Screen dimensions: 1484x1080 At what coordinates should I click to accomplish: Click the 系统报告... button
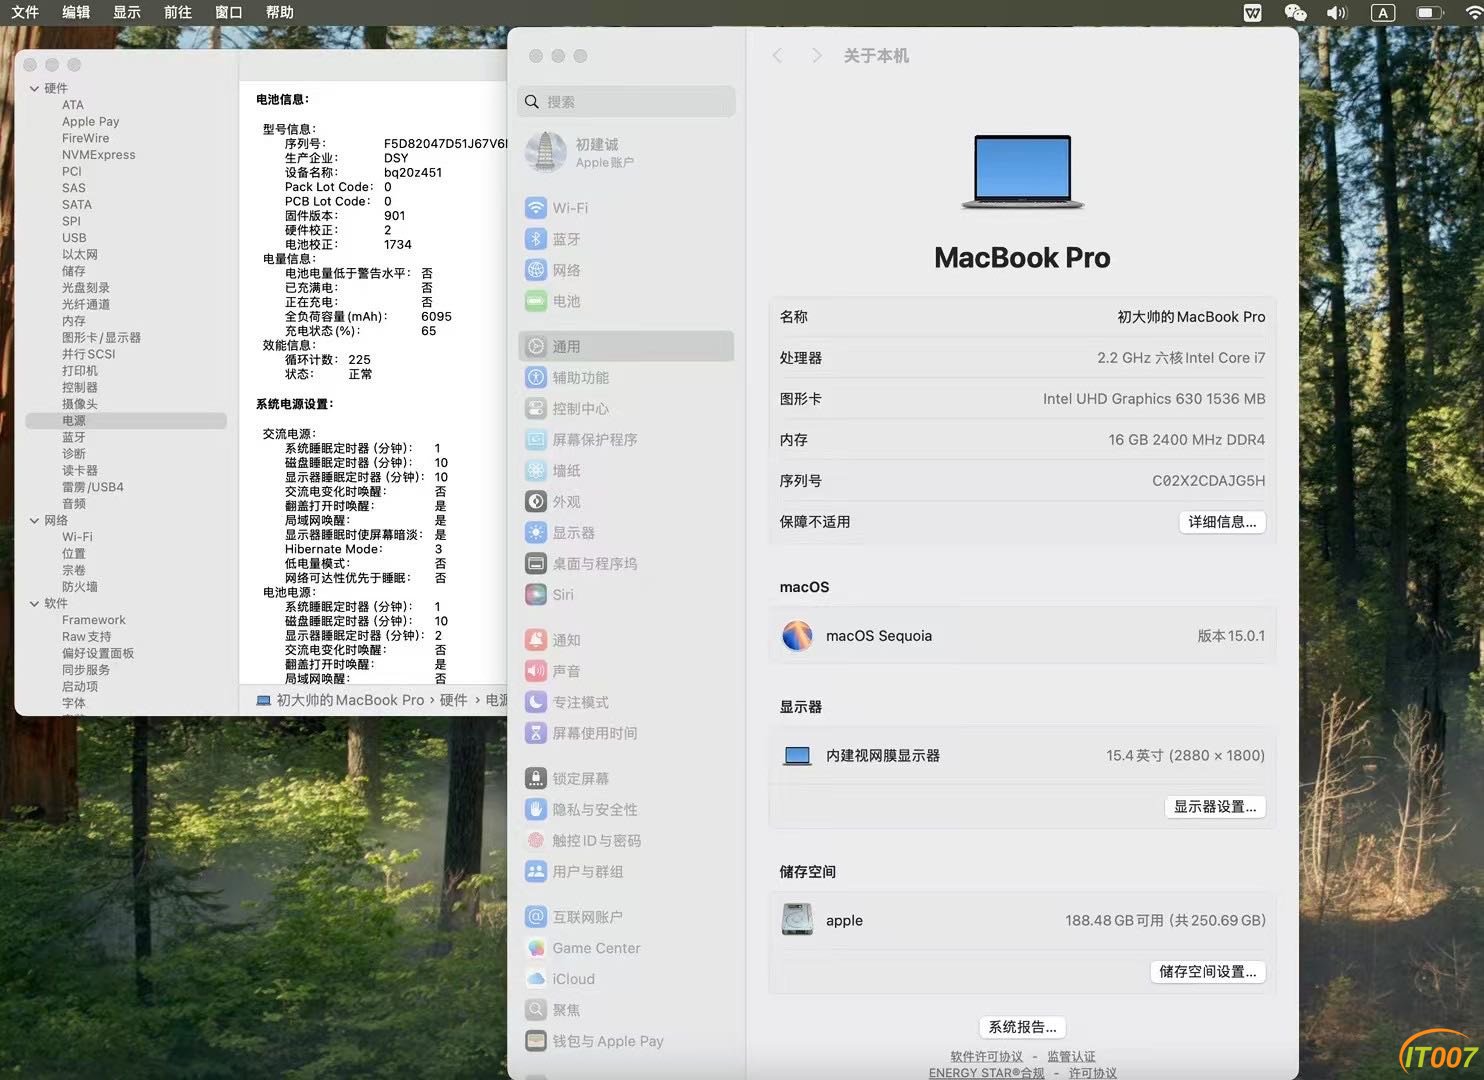point(1022,1027)
